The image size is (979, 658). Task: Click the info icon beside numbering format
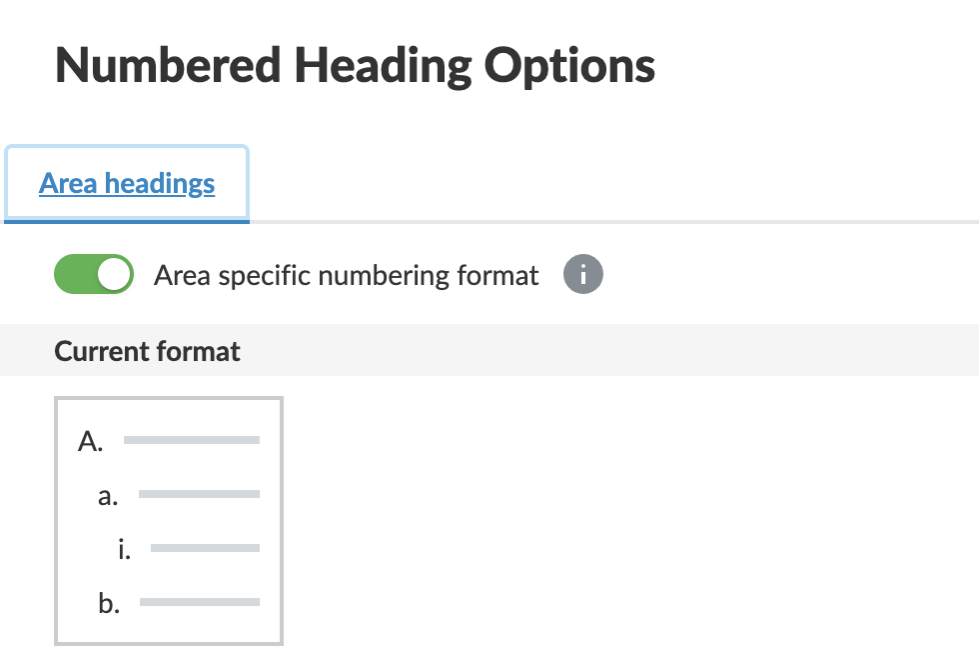tap(583, 275)
